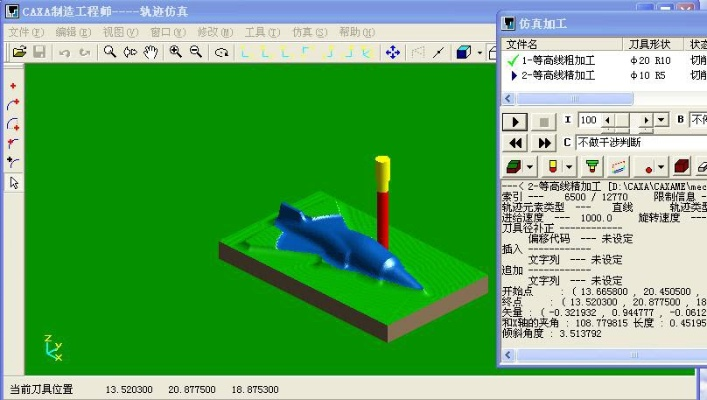The image size is (707, 400).
Task: Select the plain magnifier zoom window tool
Action: point(110,52)
